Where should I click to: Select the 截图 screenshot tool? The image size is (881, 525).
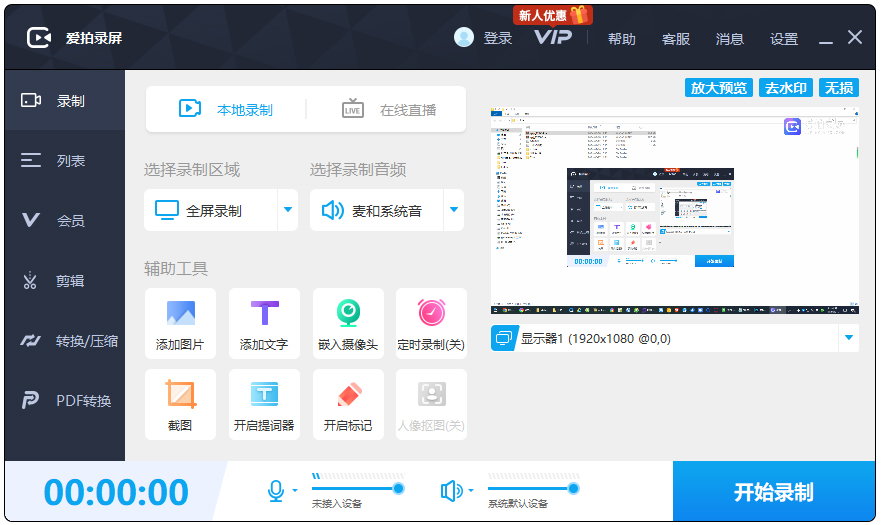(180, 405)
